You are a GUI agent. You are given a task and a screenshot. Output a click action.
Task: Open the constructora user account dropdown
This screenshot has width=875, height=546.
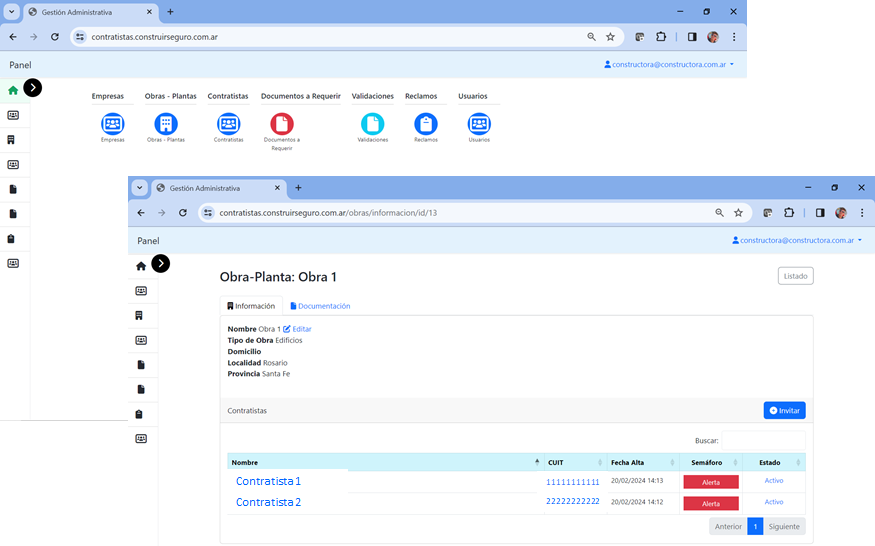797,240
